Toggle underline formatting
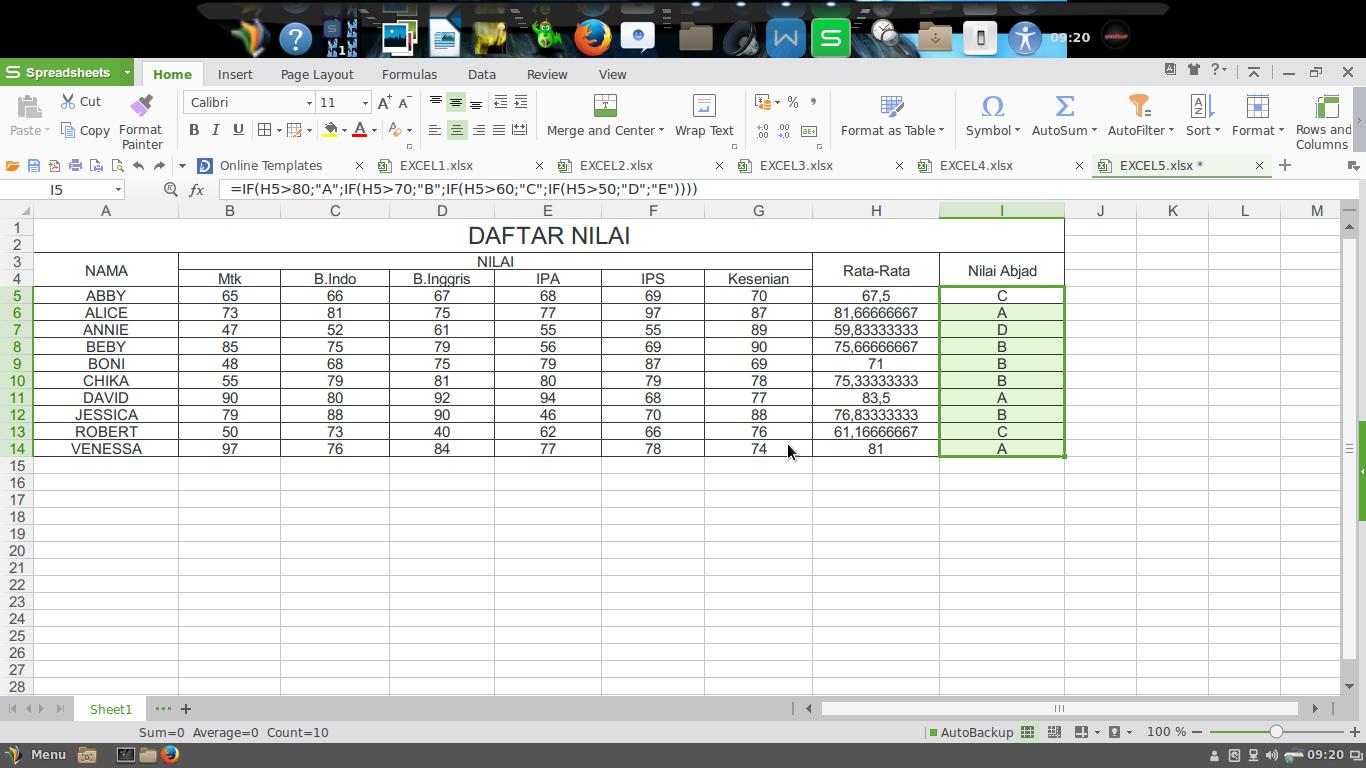This screenshot has width=1366, height=768. [237, 130]
